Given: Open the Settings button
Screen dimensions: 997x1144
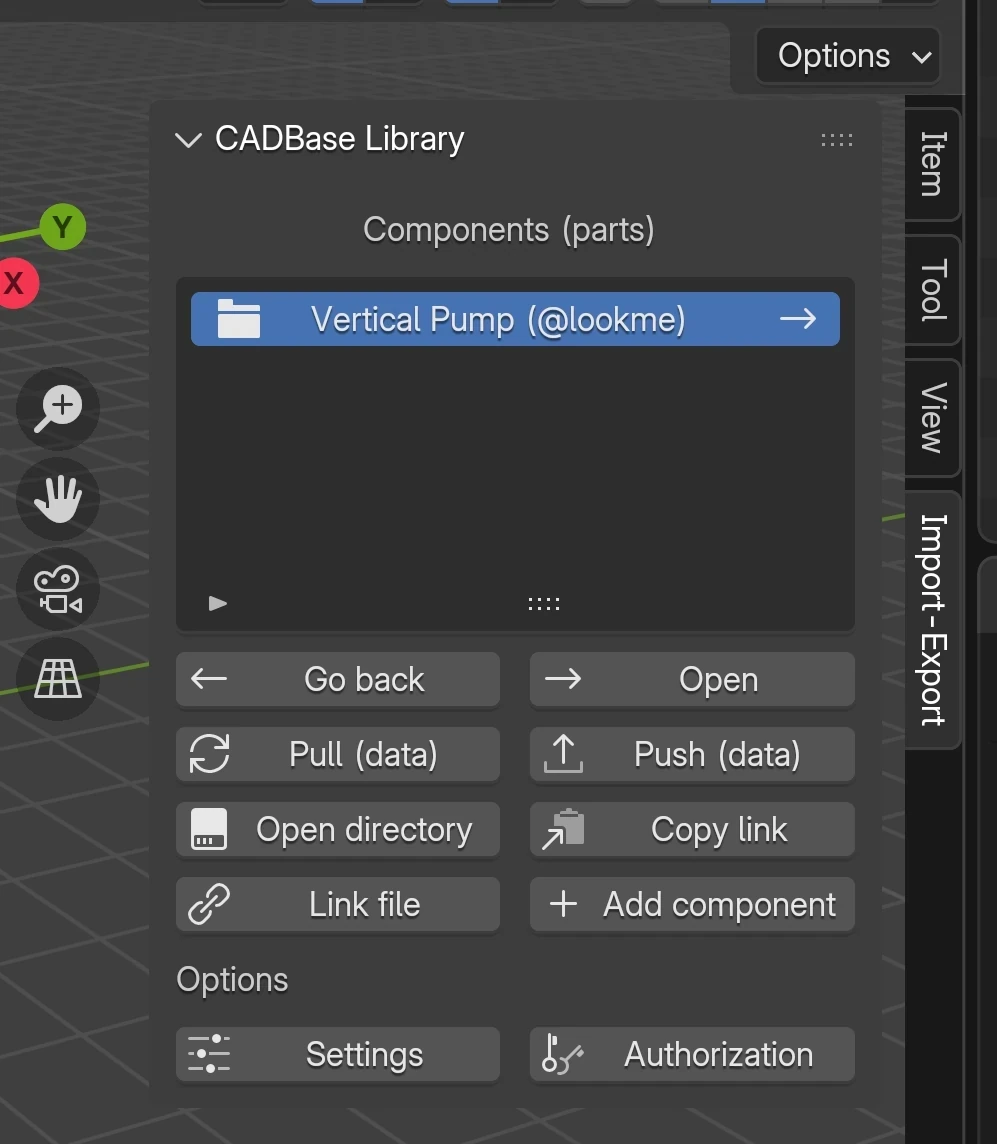Looking at the screenshot, I should click(x=338, y=1054).
